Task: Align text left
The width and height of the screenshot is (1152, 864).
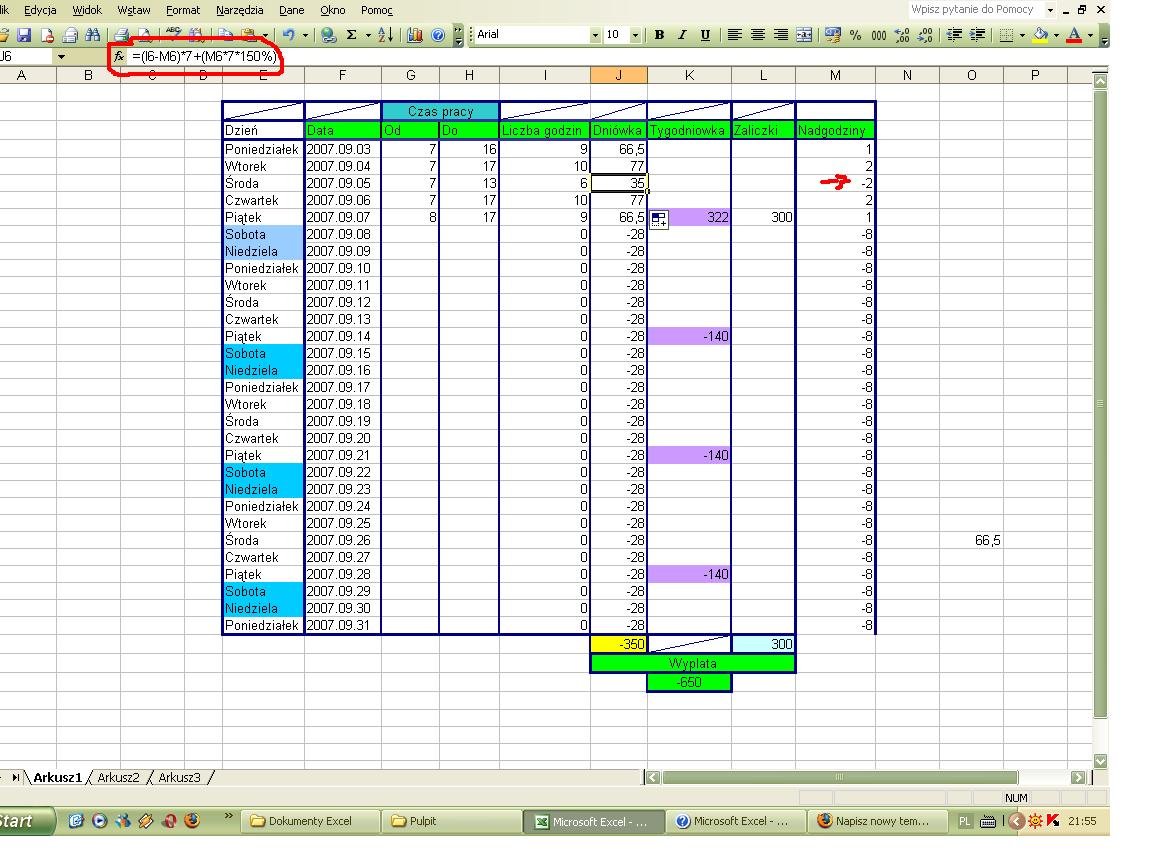Action: tap(734, 35)
